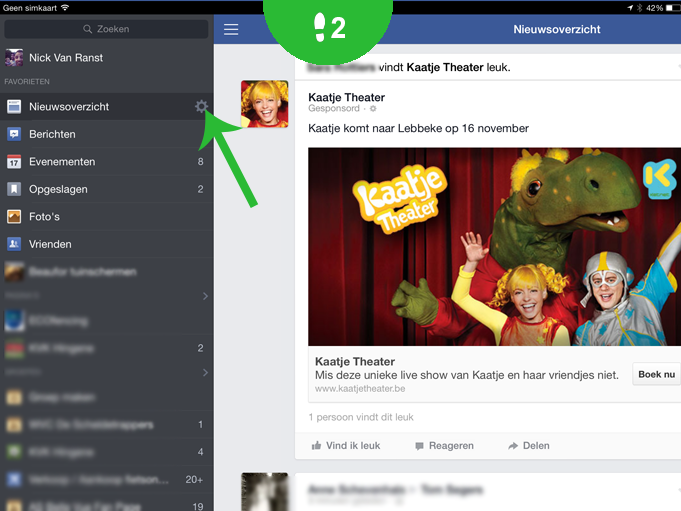Click Vind ik leuk button
Screen dimensions: 681x511
point(346,445)
